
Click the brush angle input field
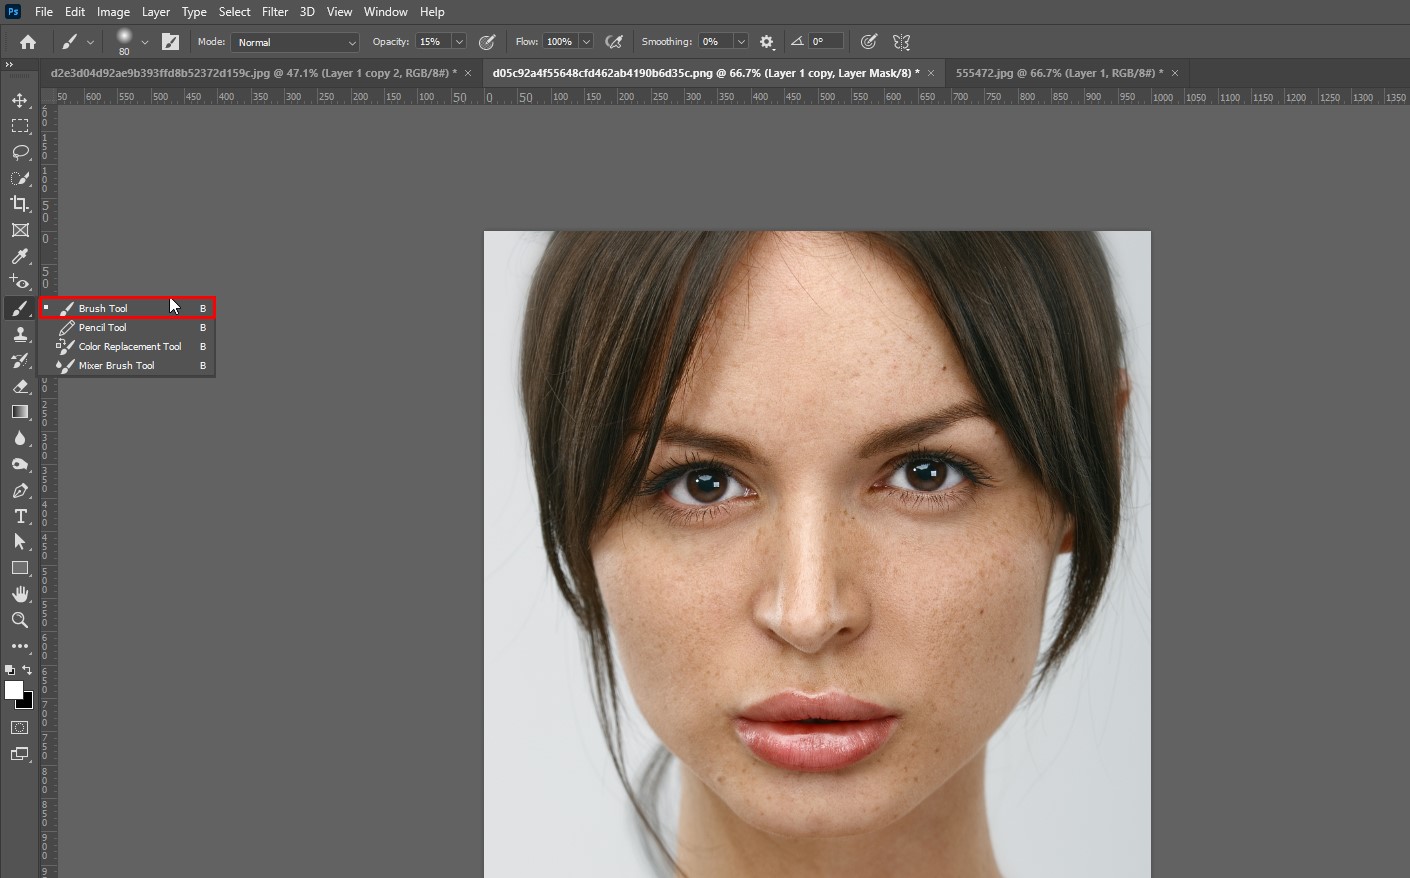pos(826,42)
